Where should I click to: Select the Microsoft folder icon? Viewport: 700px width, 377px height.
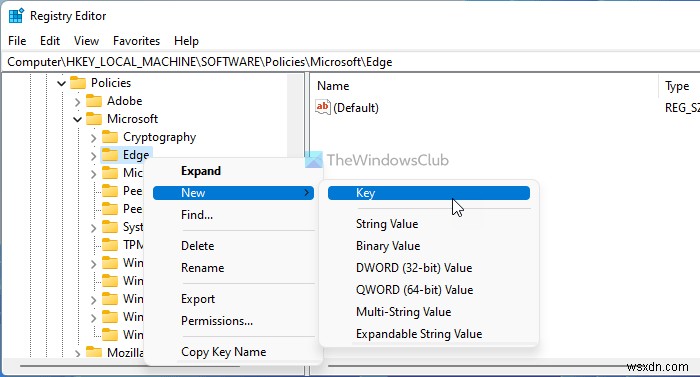click(94, 119)
